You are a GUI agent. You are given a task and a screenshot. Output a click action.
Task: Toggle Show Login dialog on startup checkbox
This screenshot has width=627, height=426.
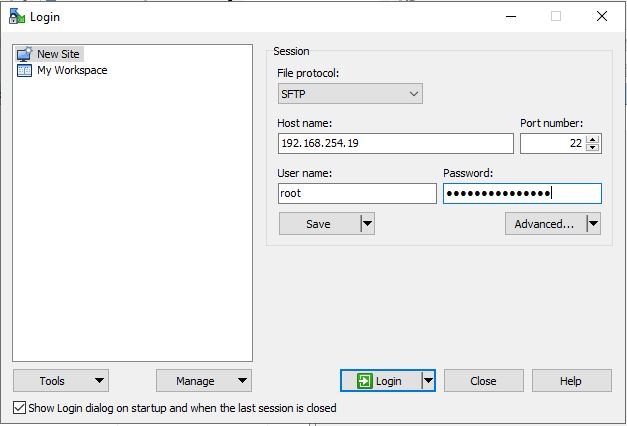tap(20, 408)
